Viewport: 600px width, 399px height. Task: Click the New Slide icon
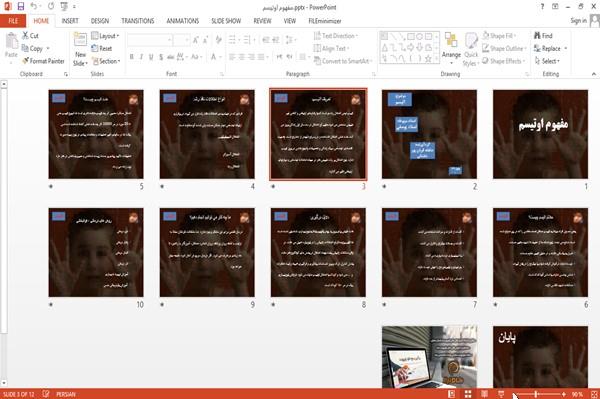tap(80, 42)
